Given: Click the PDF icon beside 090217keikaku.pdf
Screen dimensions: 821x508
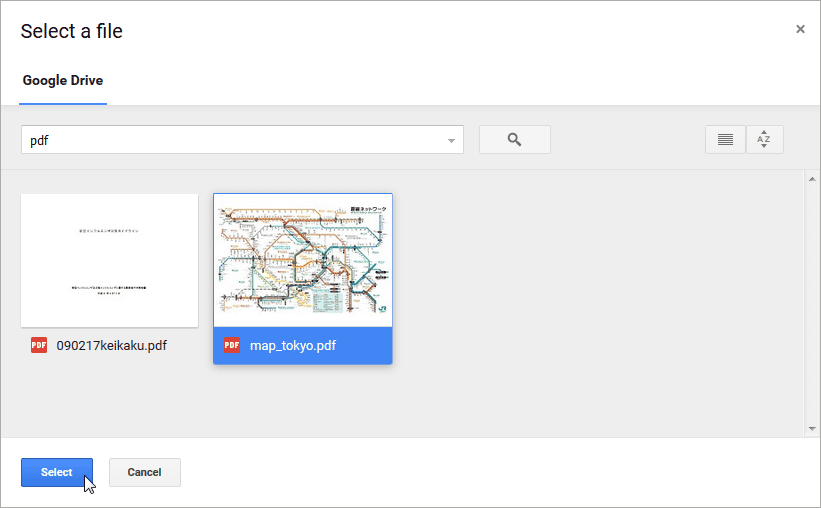Looking at the screenshot, I should tap(39, 345).
